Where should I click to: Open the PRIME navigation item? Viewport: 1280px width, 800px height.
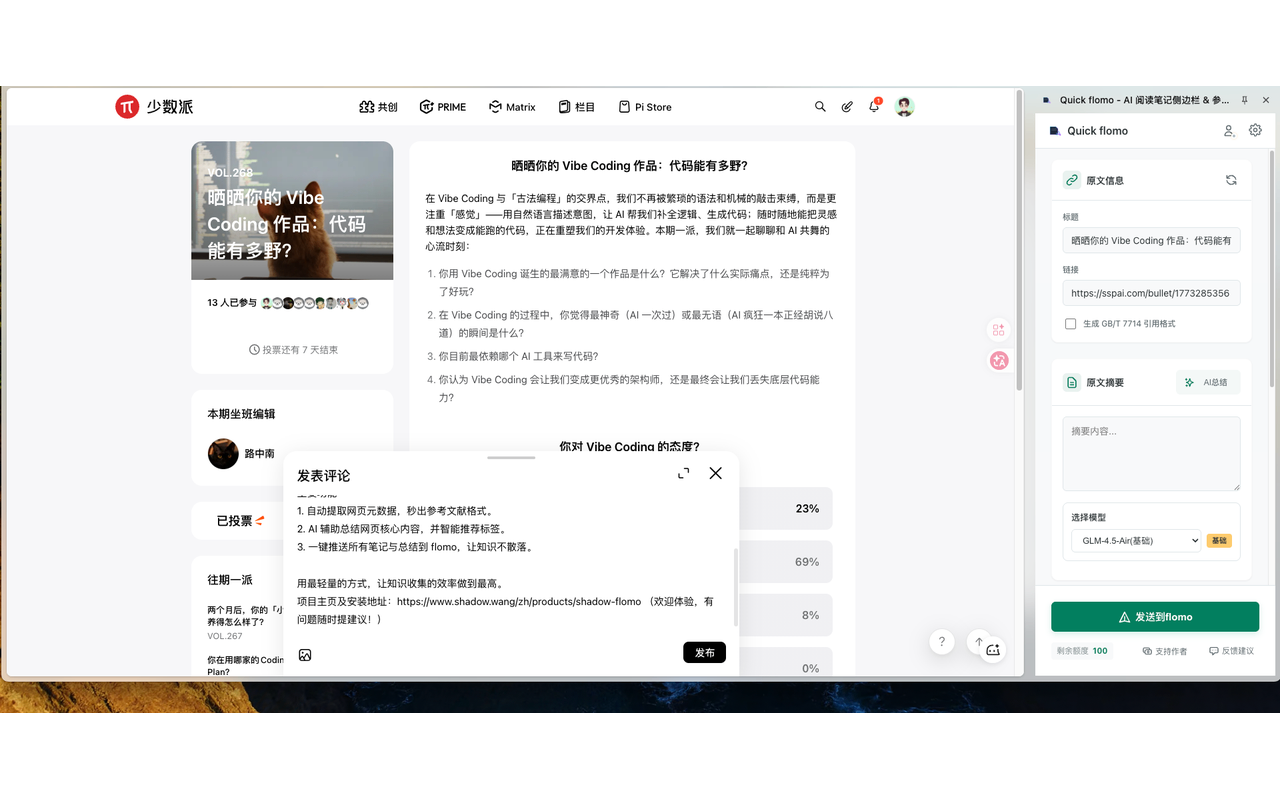pos(443,107)
